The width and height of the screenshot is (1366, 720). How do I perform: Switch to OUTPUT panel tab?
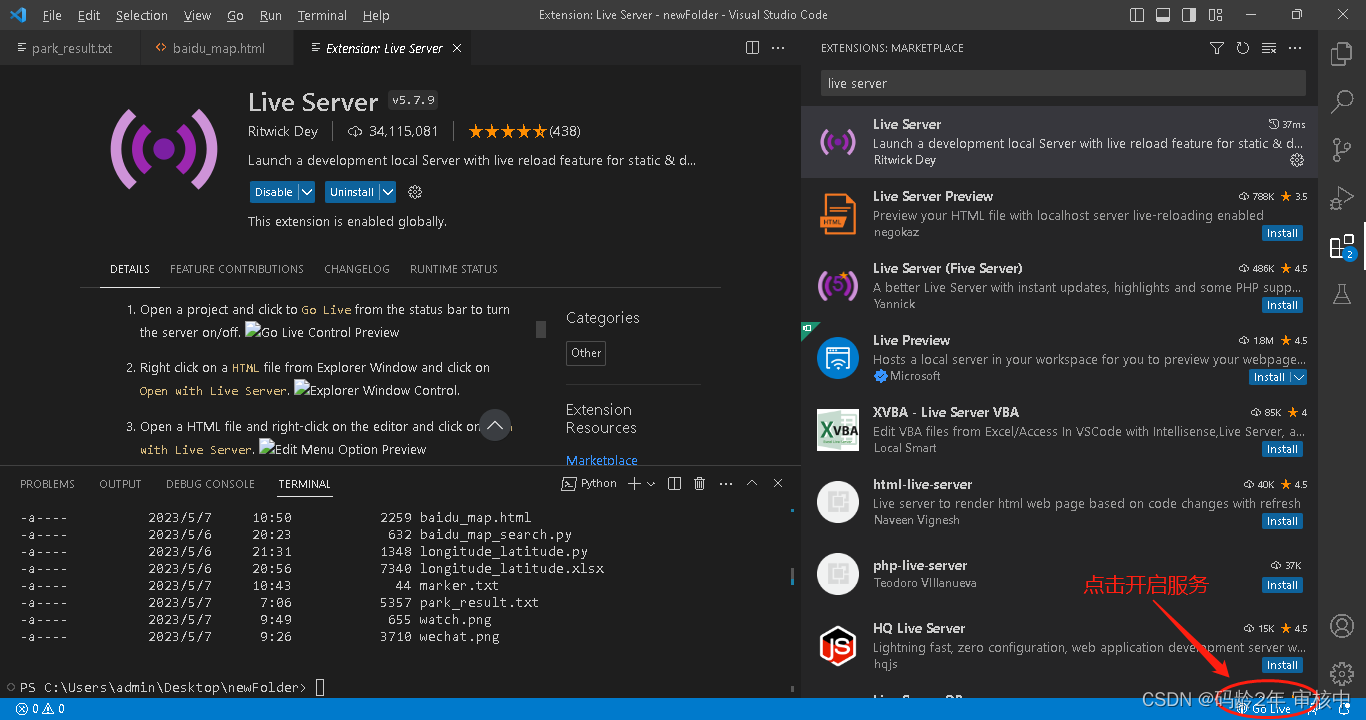coord(120,484)
